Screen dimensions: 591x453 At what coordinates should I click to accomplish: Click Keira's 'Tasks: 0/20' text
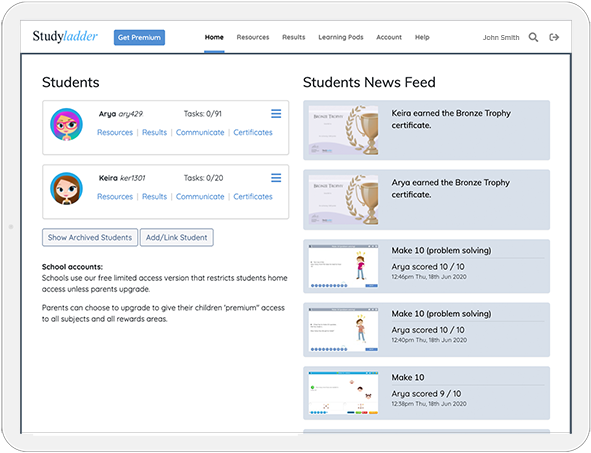click(x=204, y=178)
